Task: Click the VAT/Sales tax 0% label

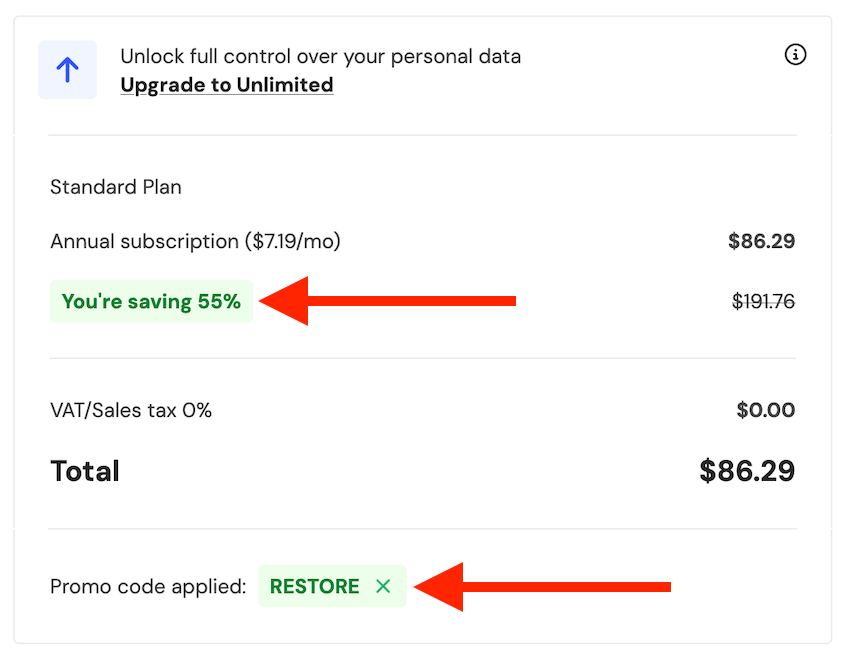Action: [131, 410]
